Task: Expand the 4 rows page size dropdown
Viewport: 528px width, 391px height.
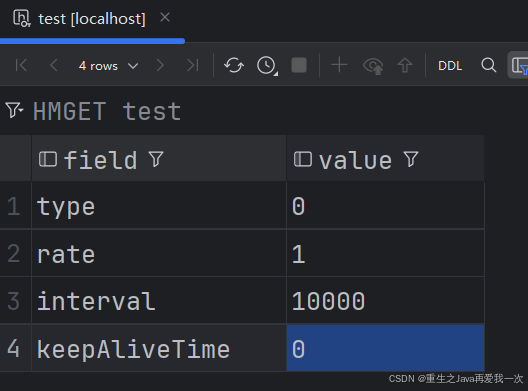Action: coord(108,66)
